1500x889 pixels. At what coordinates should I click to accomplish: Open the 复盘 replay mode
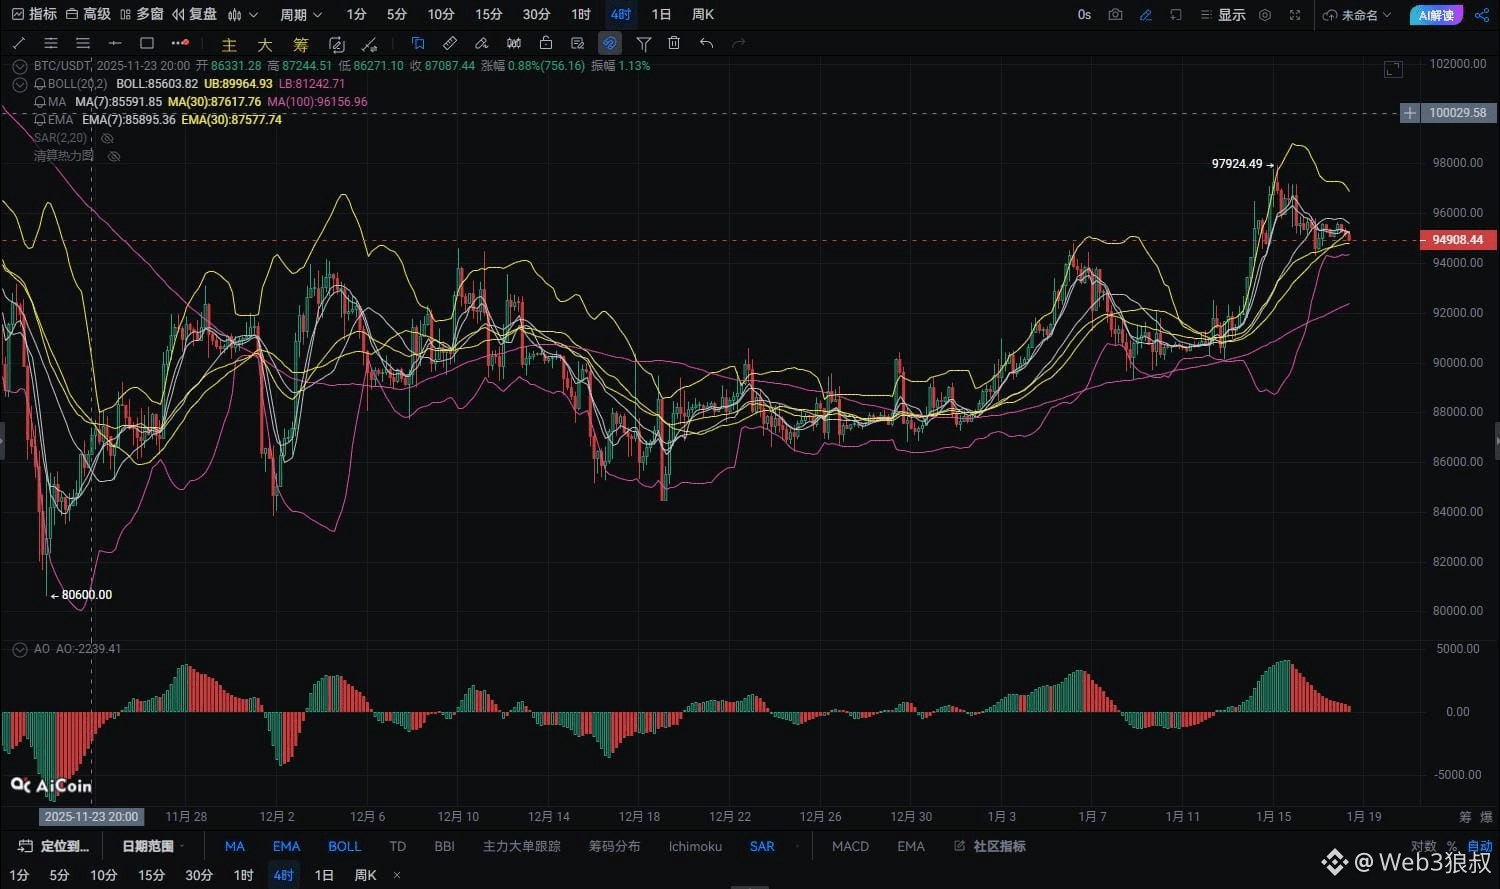click(195, 15)
